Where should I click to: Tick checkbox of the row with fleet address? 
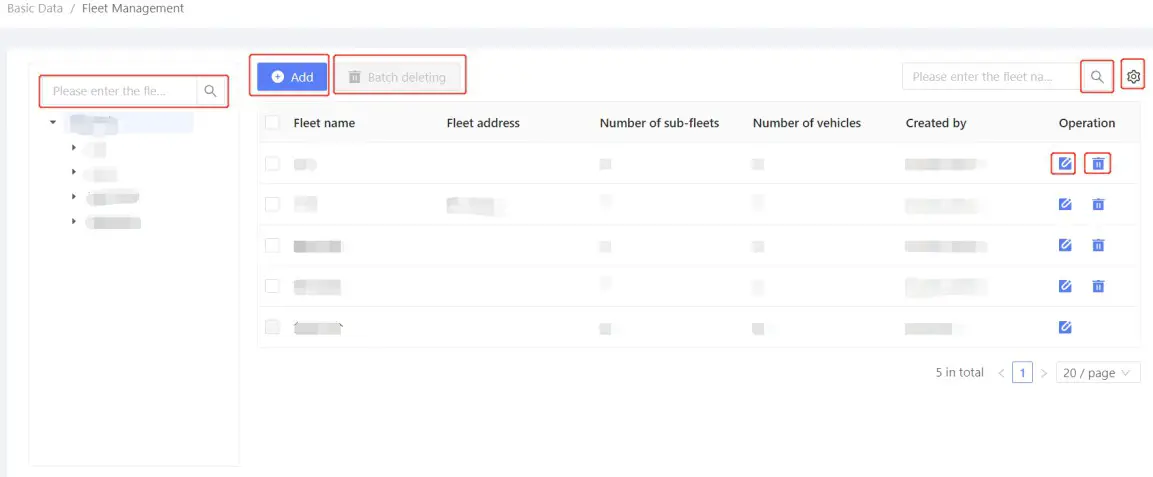(x=272, y=204)
